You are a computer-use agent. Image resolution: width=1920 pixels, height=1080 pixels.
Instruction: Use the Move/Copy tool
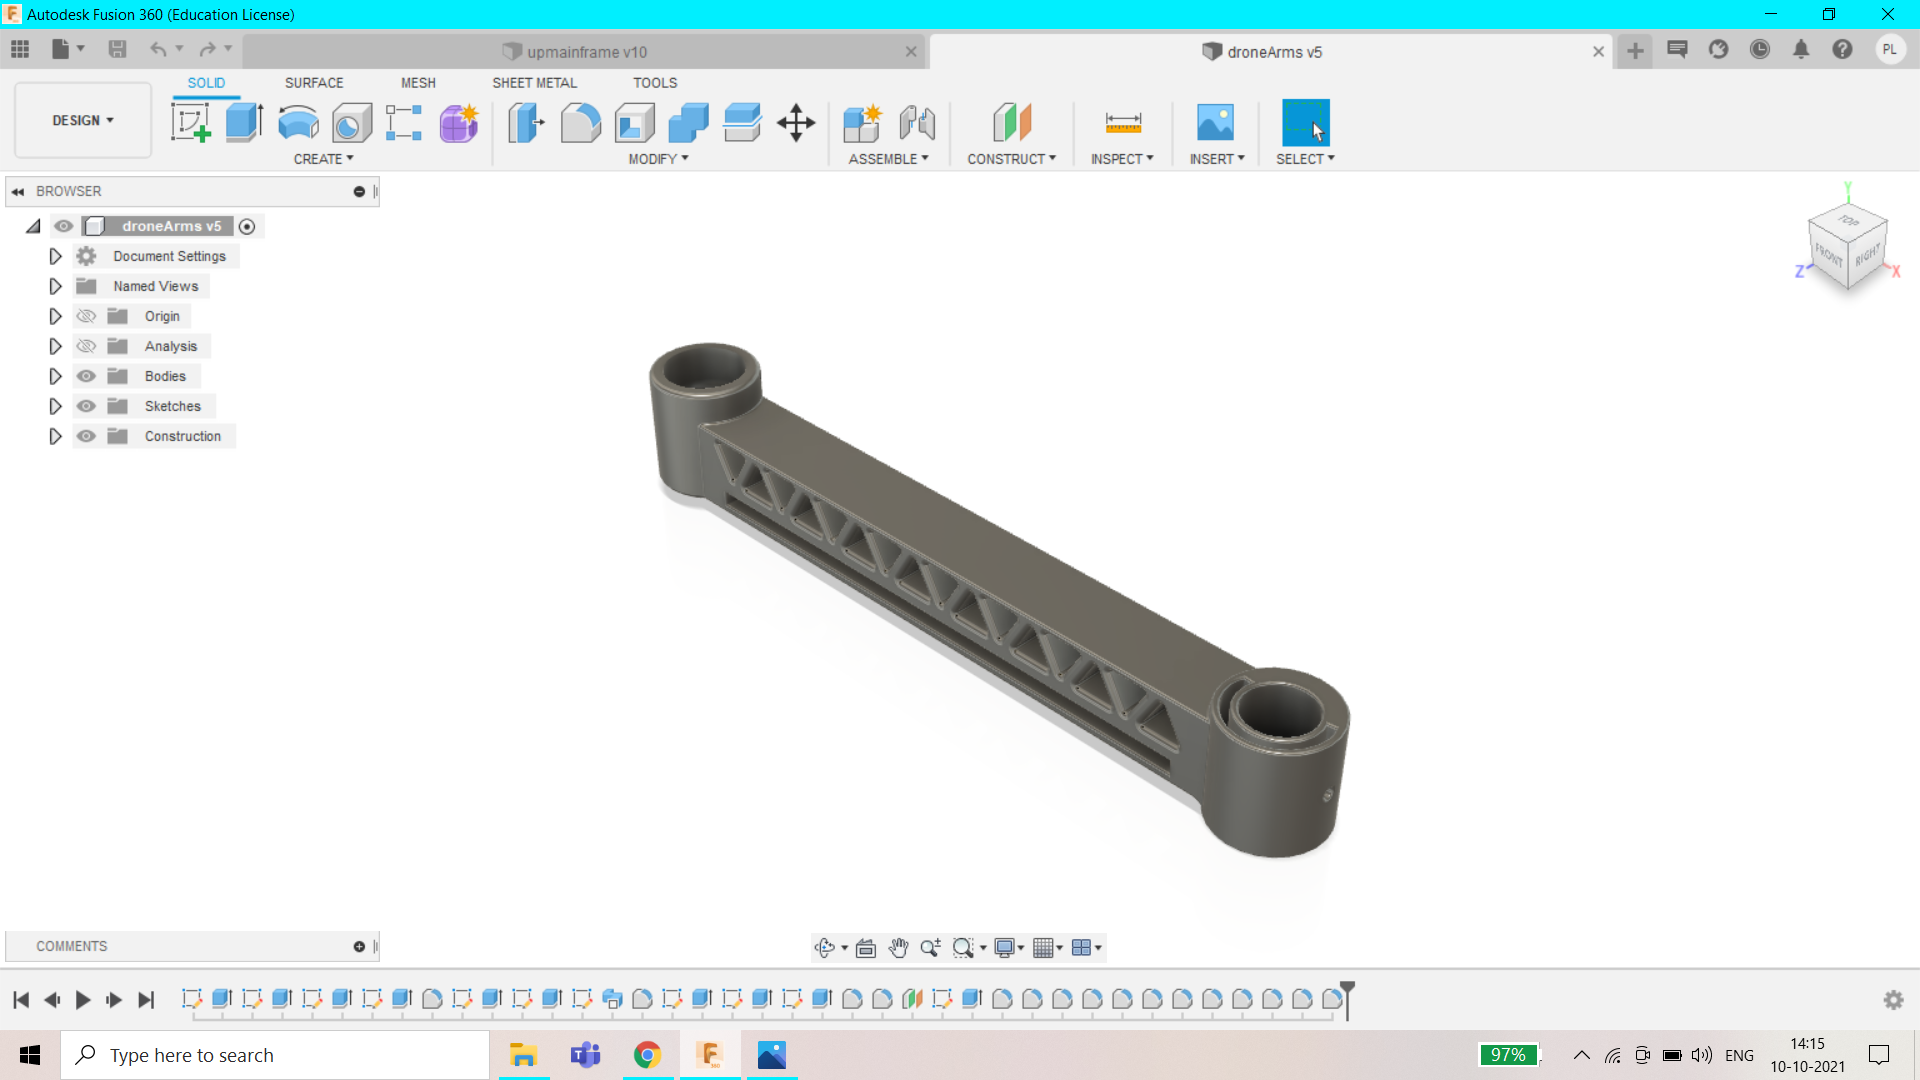coord(797,122)
